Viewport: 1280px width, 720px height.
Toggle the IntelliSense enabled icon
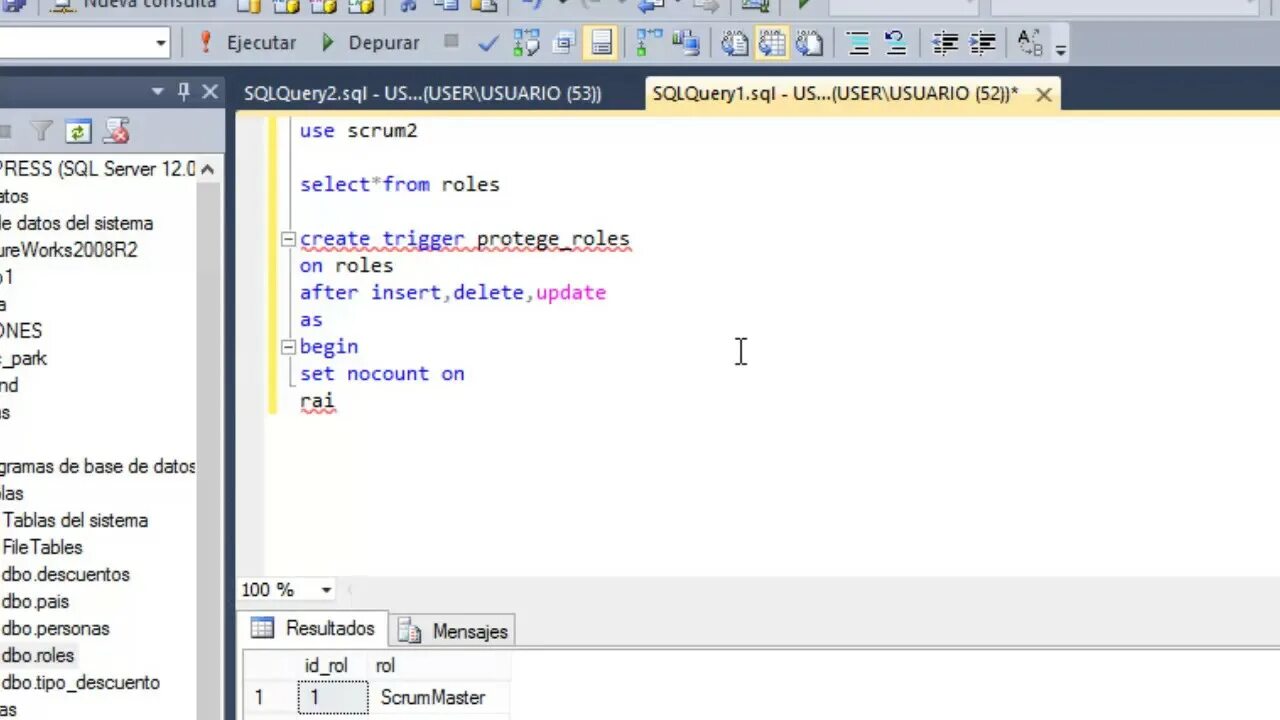pos(601,43)
